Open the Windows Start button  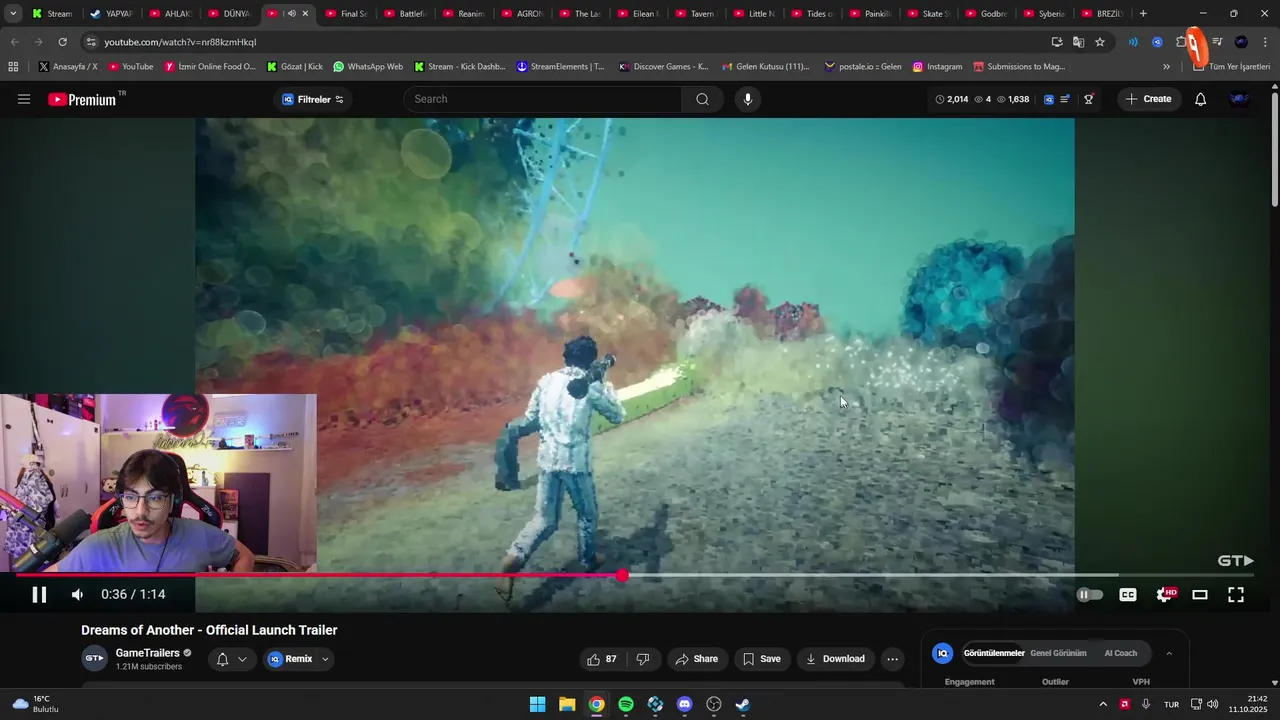[537, 704]
